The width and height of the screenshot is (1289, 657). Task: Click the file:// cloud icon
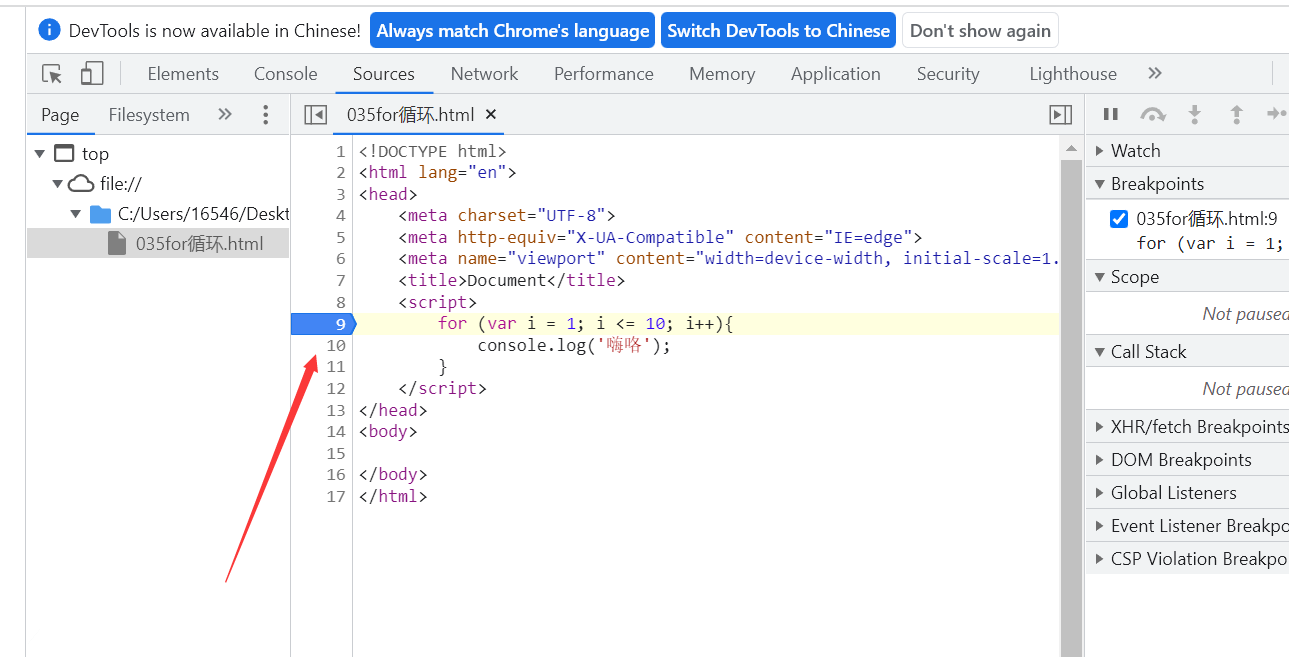pos(81,184)
